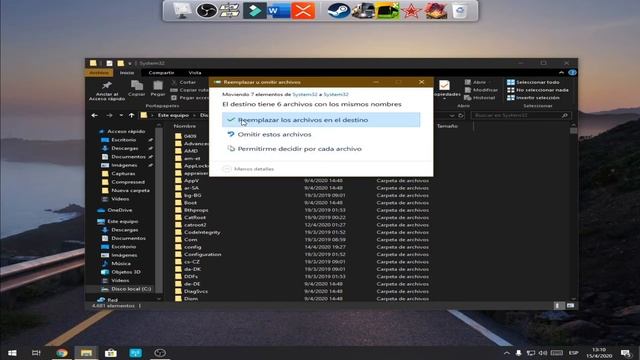Switch to large icons view layout
The height and width of the screenshot is (360, 640).
(x=570, y=305)
